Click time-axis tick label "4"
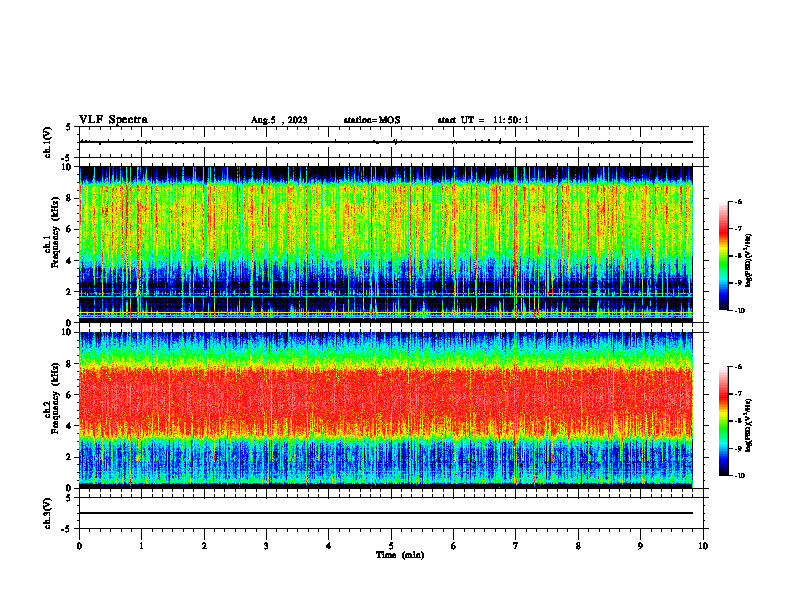 [x=328, y=546]
